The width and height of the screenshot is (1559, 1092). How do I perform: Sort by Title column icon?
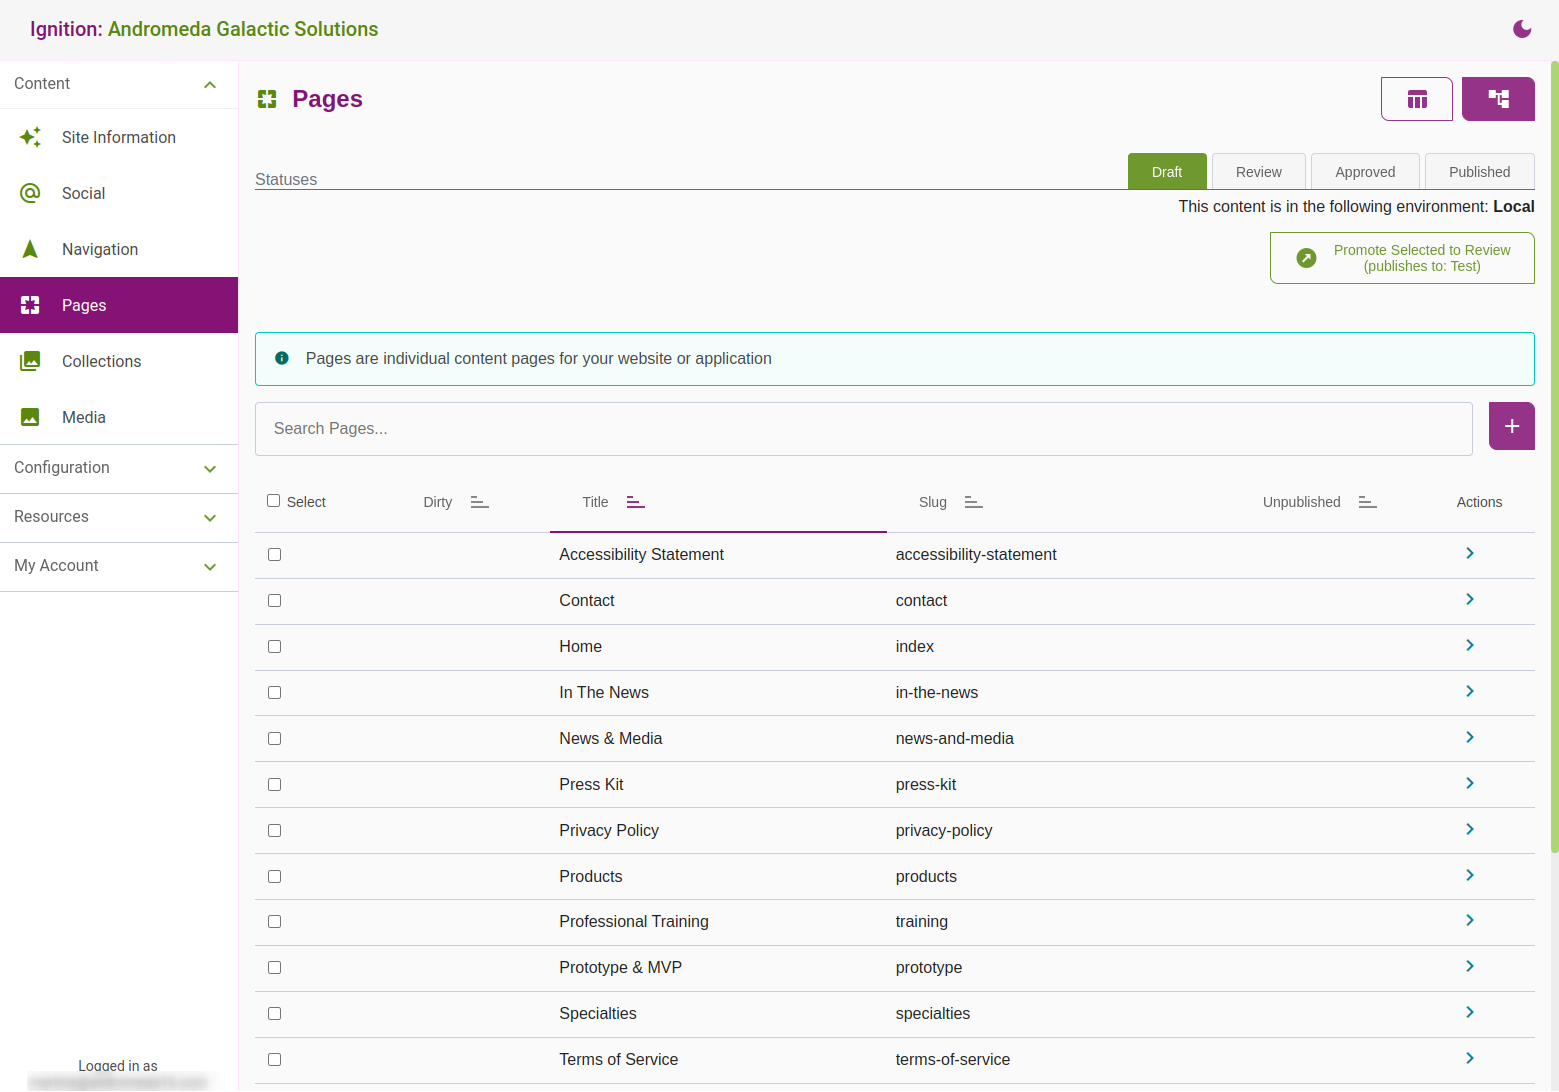tap(636, 502)
